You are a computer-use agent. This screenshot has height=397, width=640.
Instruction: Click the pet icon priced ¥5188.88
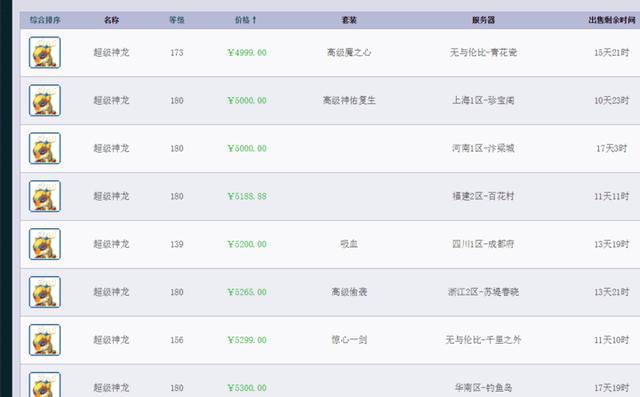point(45,196)
